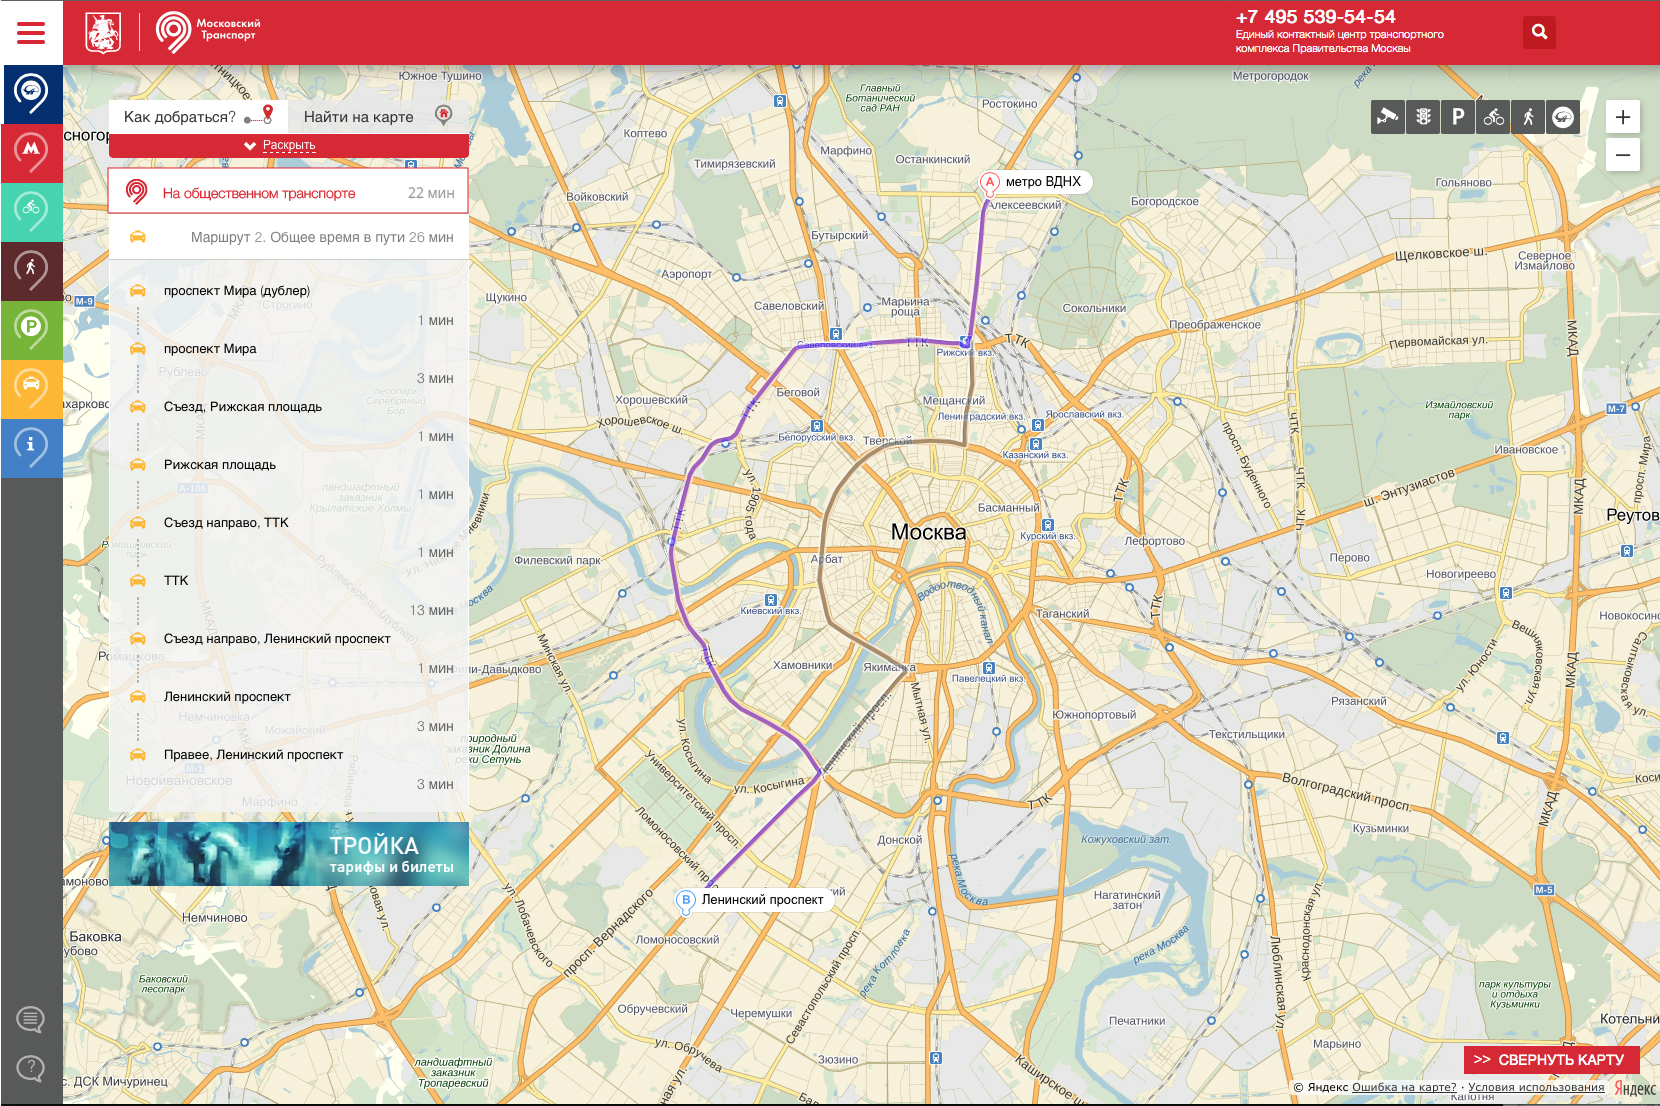Toggle pedestrian map layer

pos(1528,117)
